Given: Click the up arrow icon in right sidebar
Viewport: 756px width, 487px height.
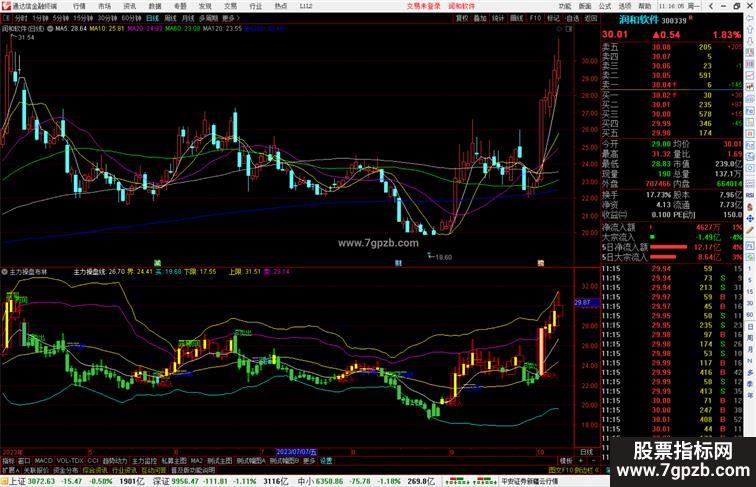Looking at the screenshot, I should 750,28.
